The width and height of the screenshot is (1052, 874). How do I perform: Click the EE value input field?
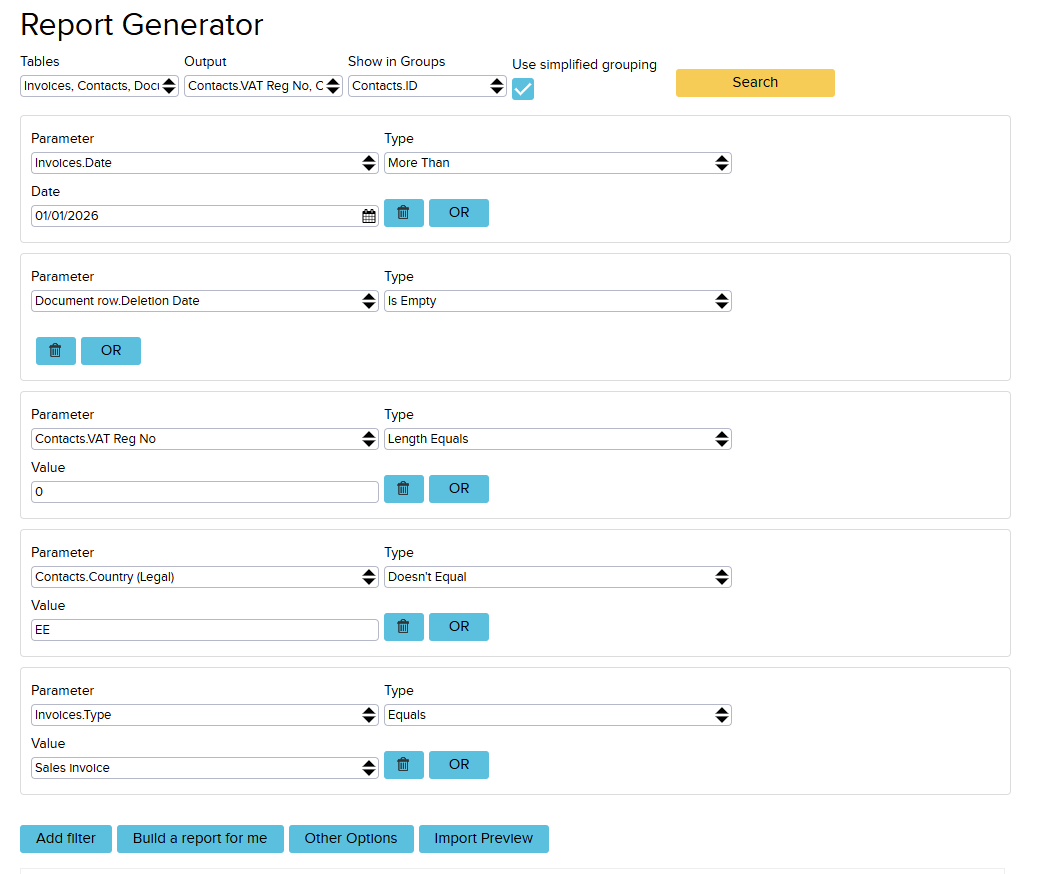pos(204,630)
